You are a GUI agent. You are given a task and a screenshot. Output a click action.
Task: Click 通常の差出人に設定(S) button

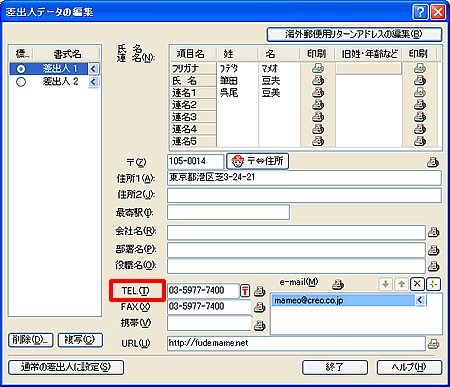[66, 367]
